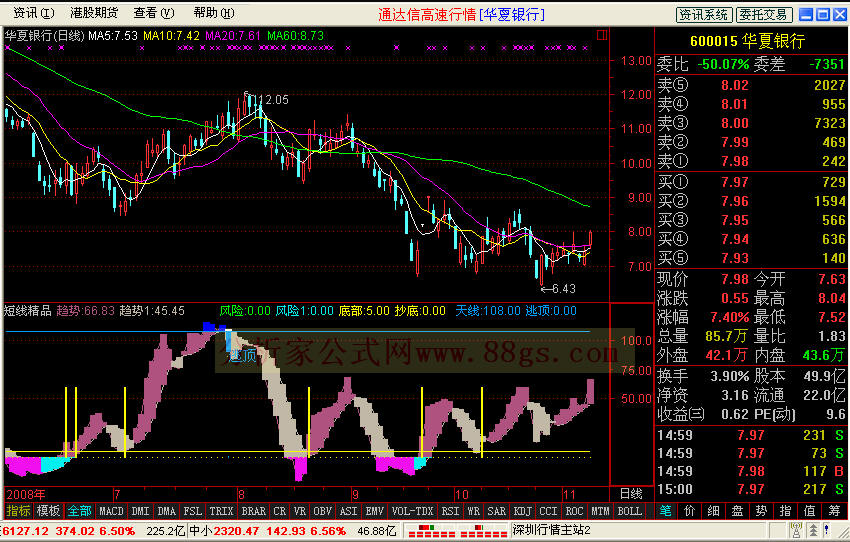Click the 委托交易 button
Screen dimensions: 850x542
tap(764, 15)
